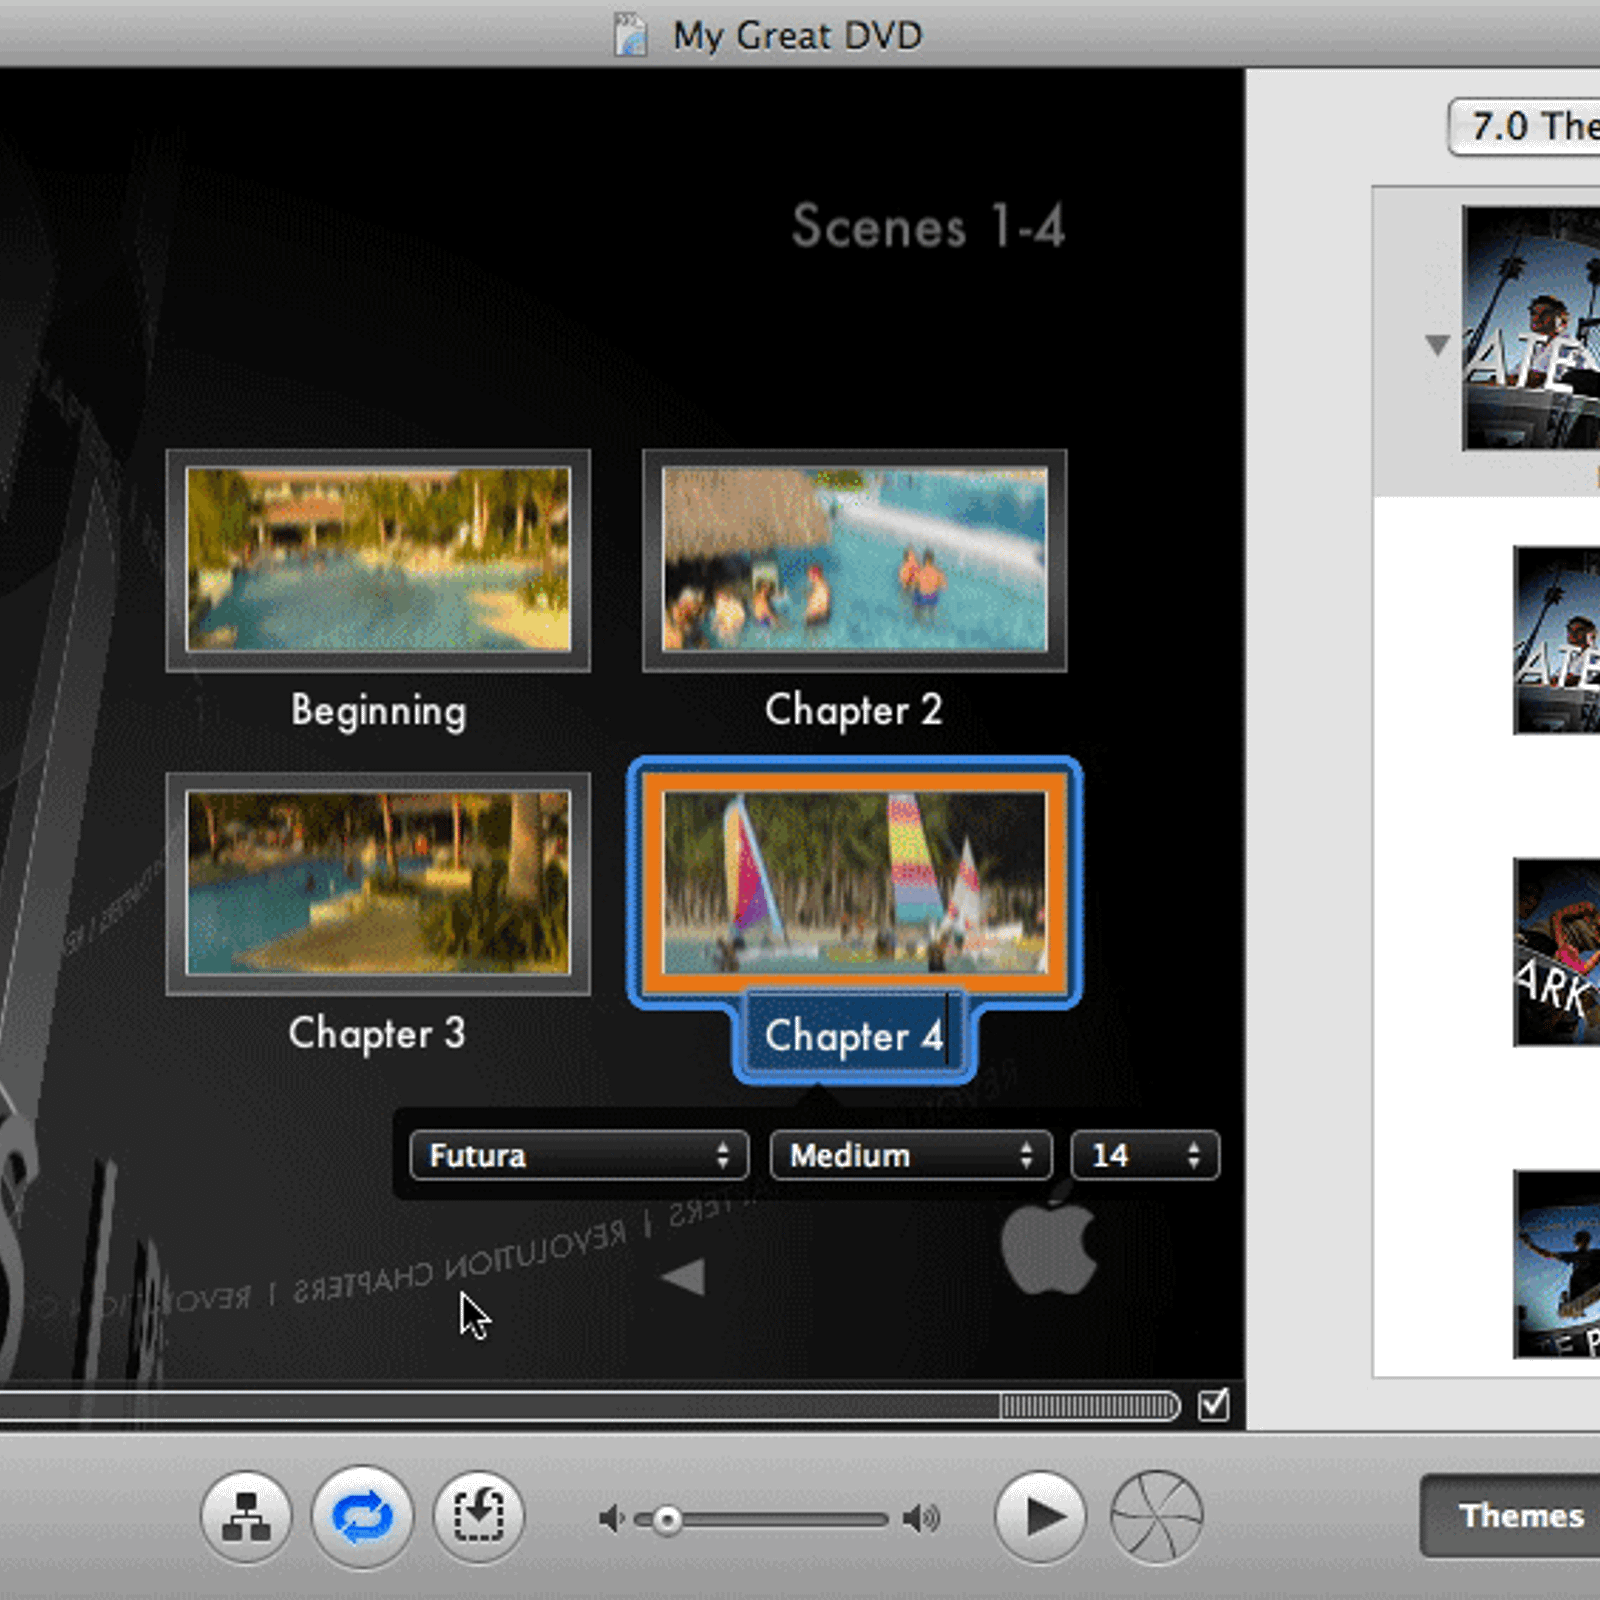Toggle the motion loop button

[x=362, y=1516]
